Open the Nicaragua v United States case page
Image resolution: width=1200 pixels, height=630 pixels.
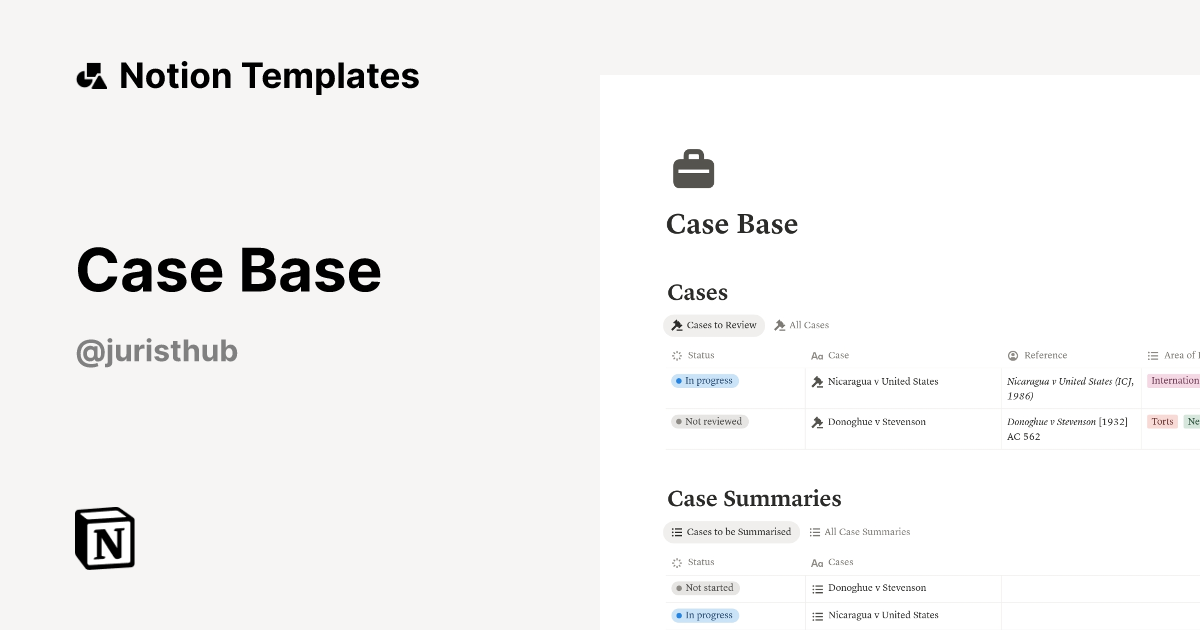[x=883, y=381]
